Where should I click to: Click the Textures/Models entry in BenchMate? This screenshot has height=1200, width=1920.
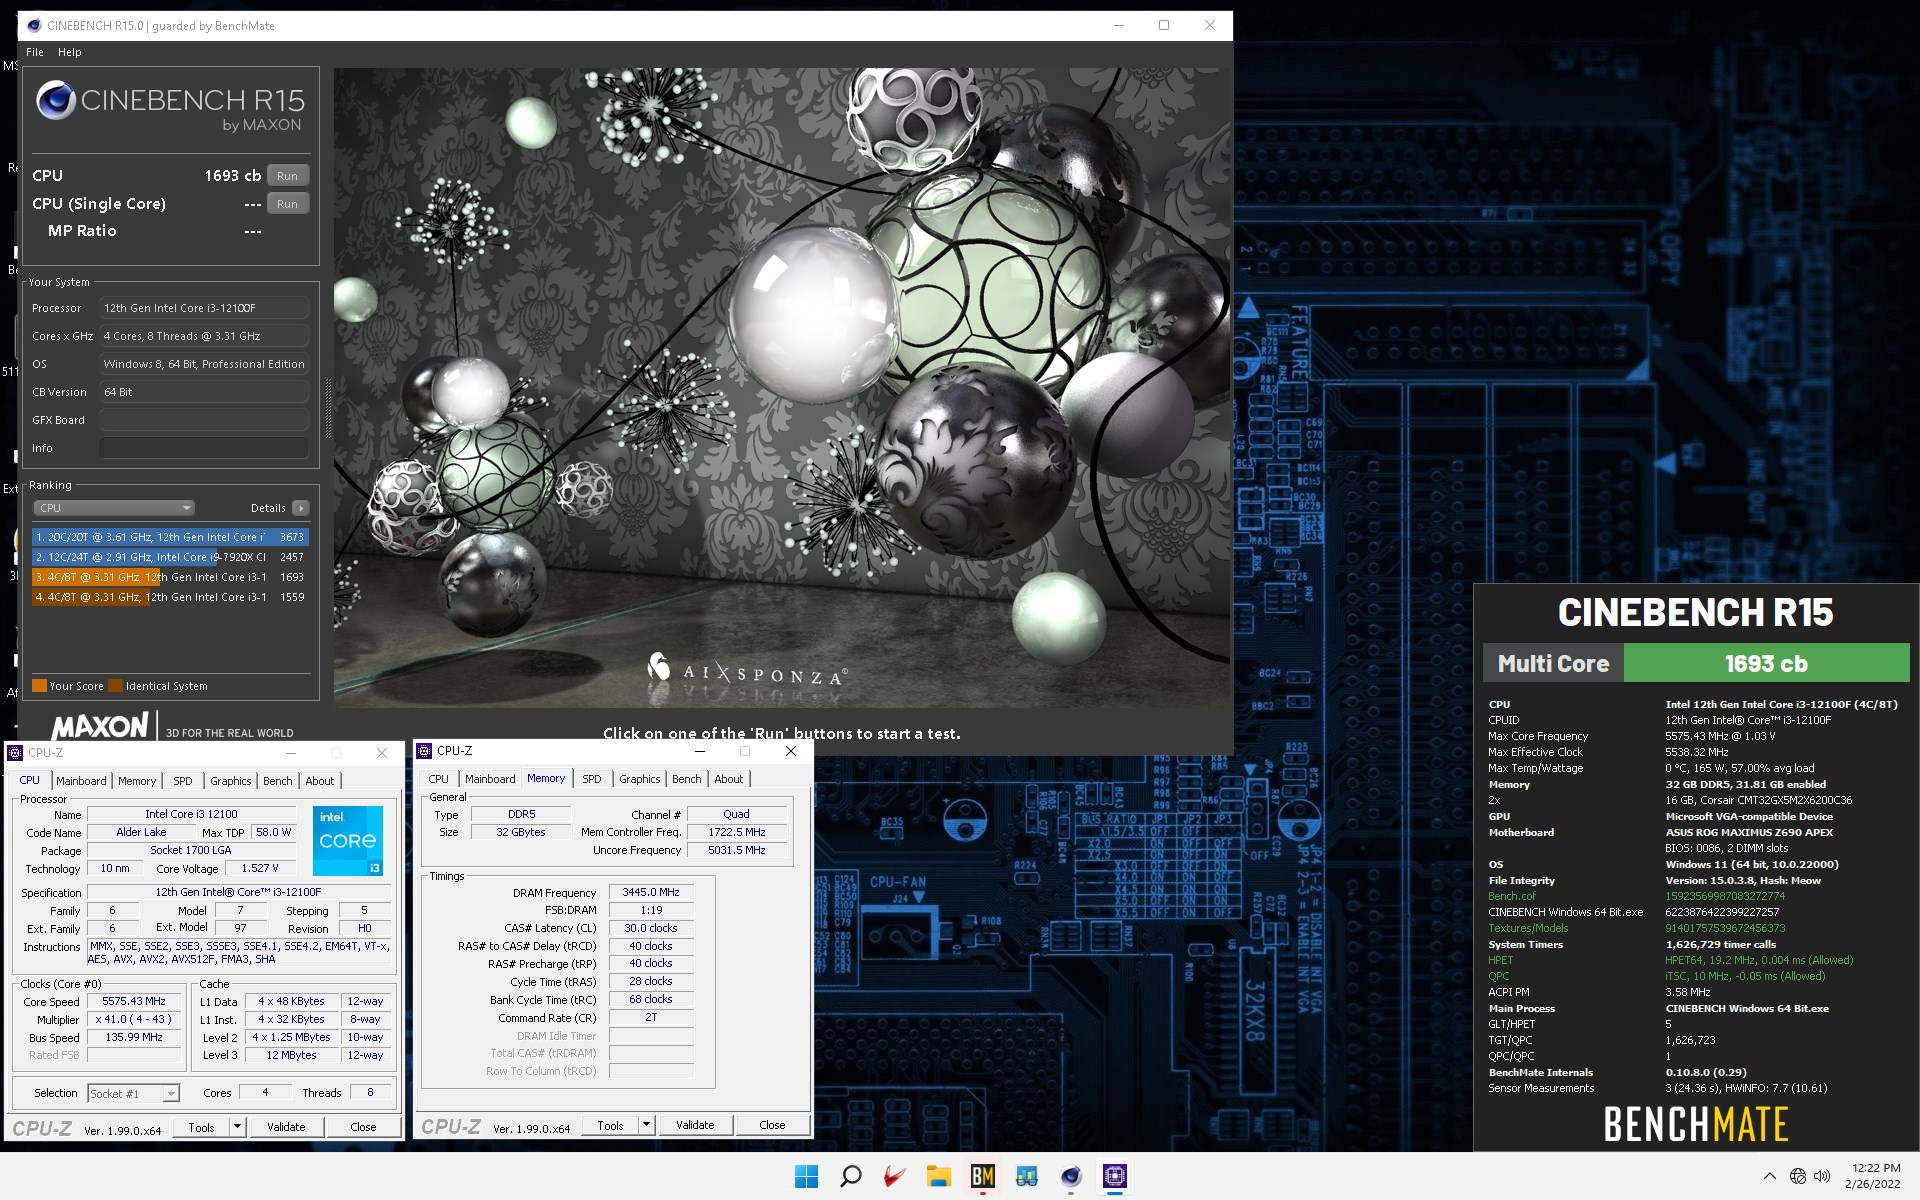coord(1528,928)
